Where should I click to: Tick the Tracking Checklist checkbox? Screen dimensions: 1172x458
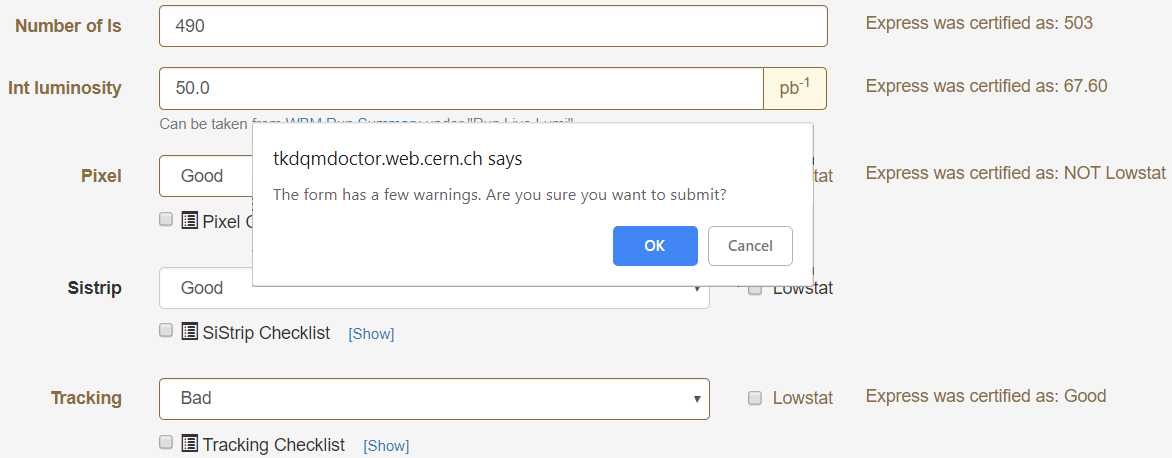coord(166,442)
